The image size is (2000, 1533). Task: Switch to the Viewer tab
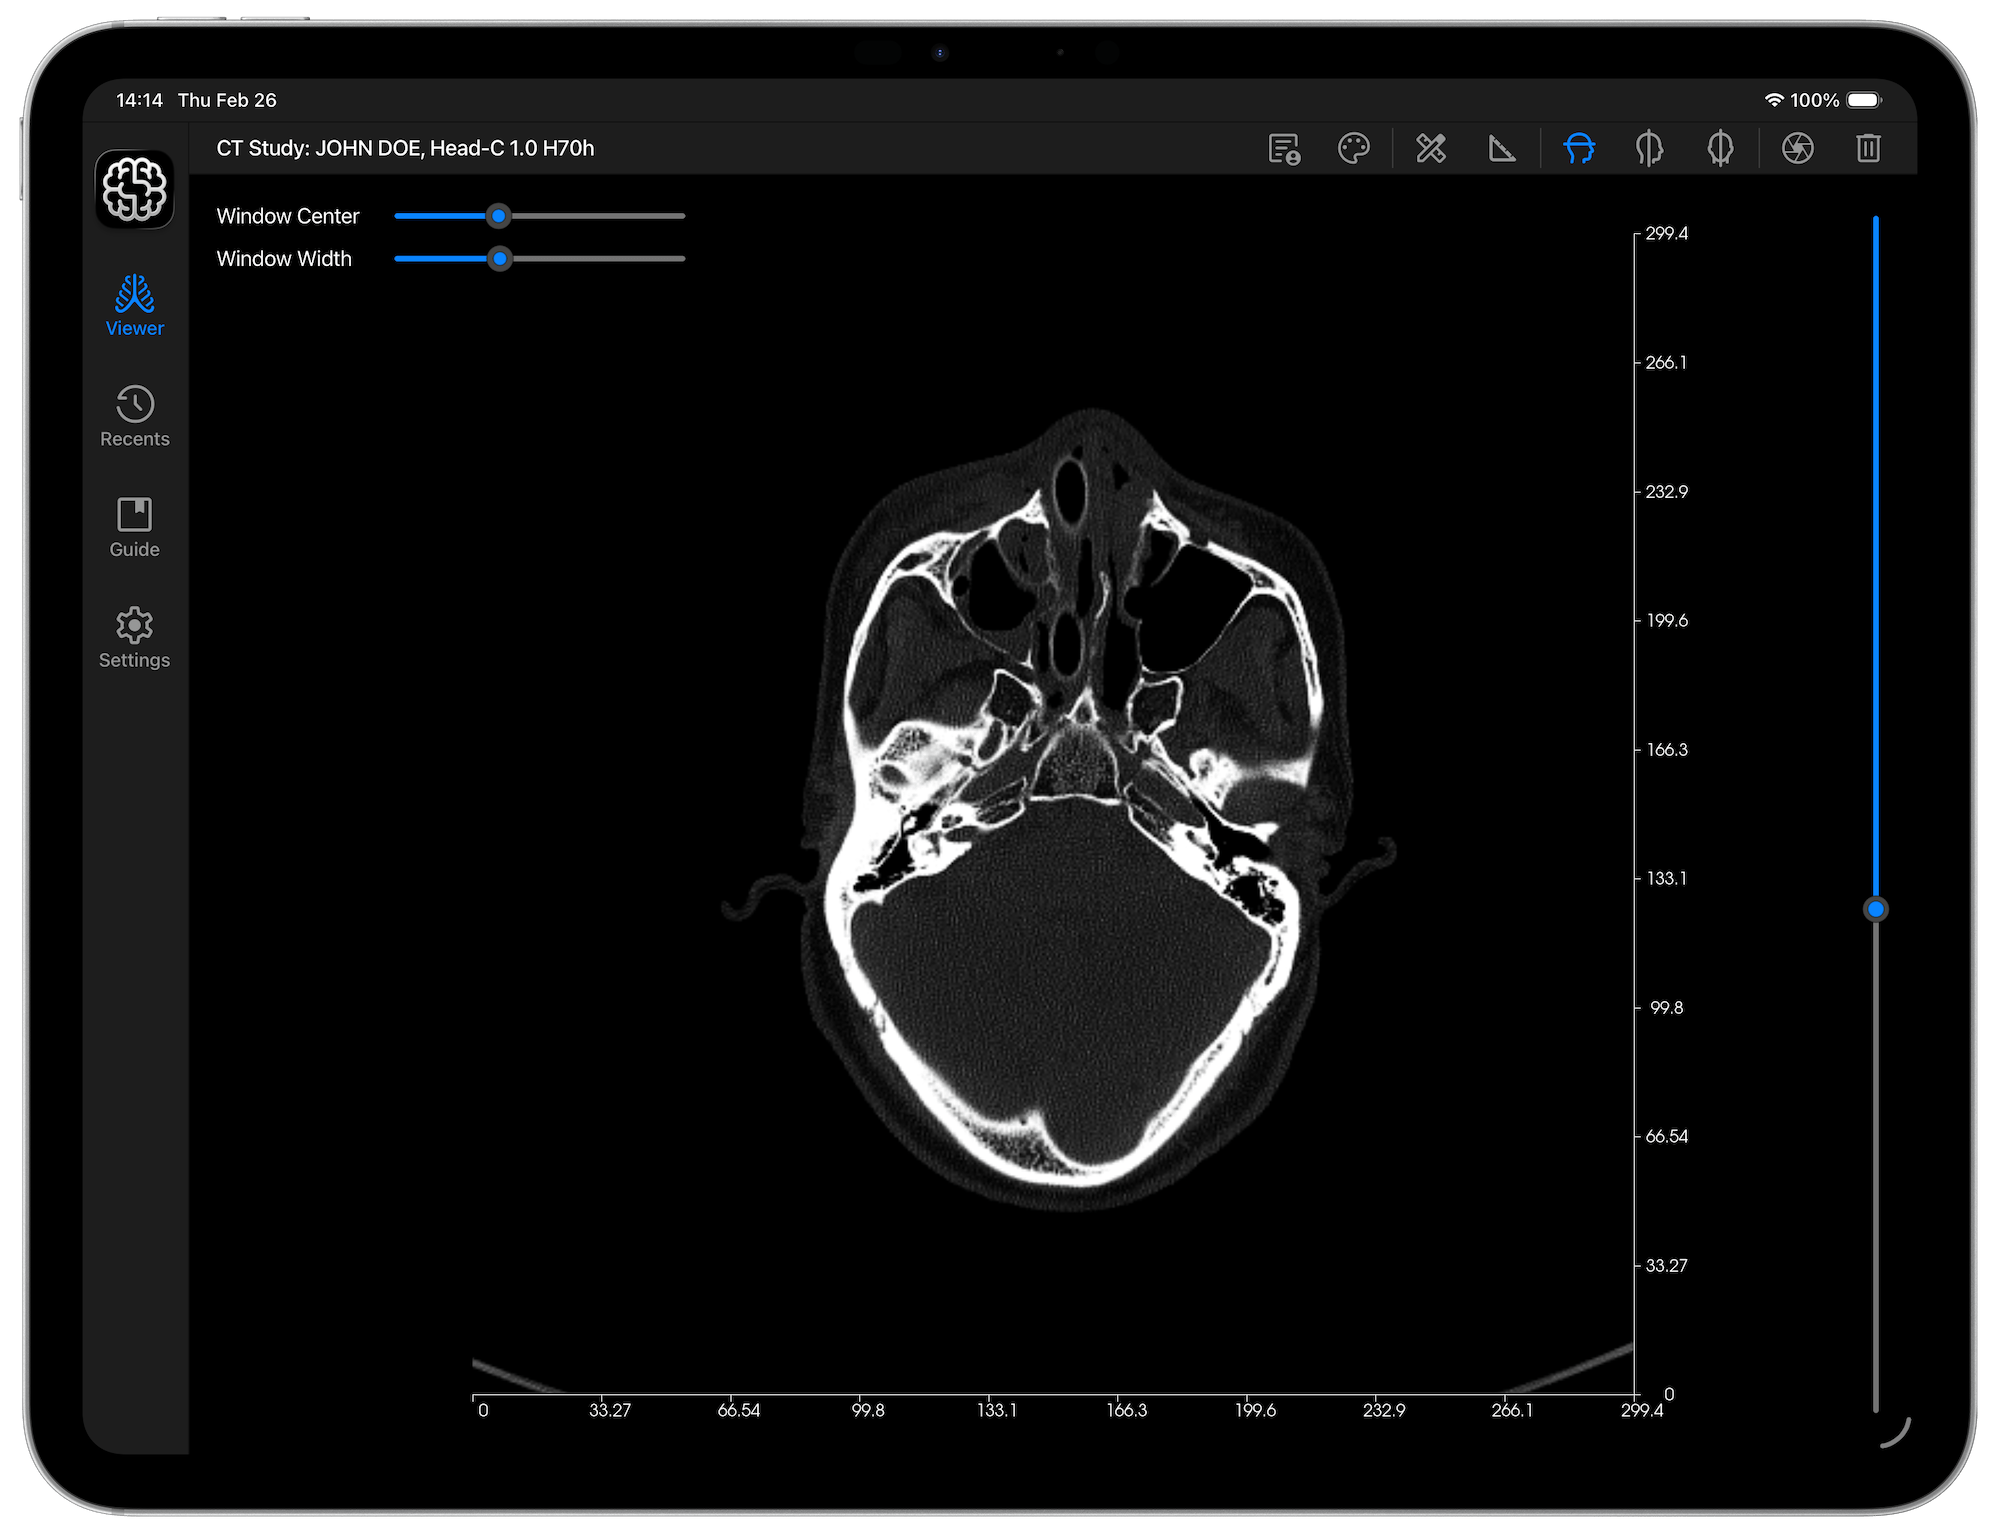point(134,305)
